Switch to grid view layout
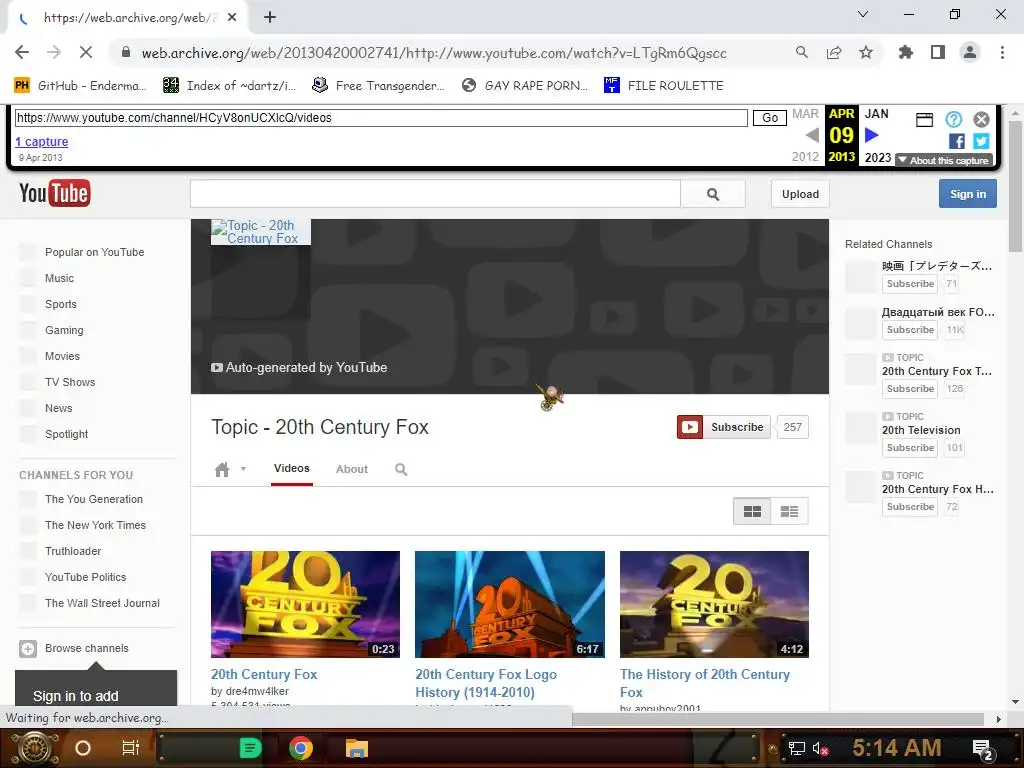Image resolution: width=1024 pixels, height=768 pixels. [752, 511]
